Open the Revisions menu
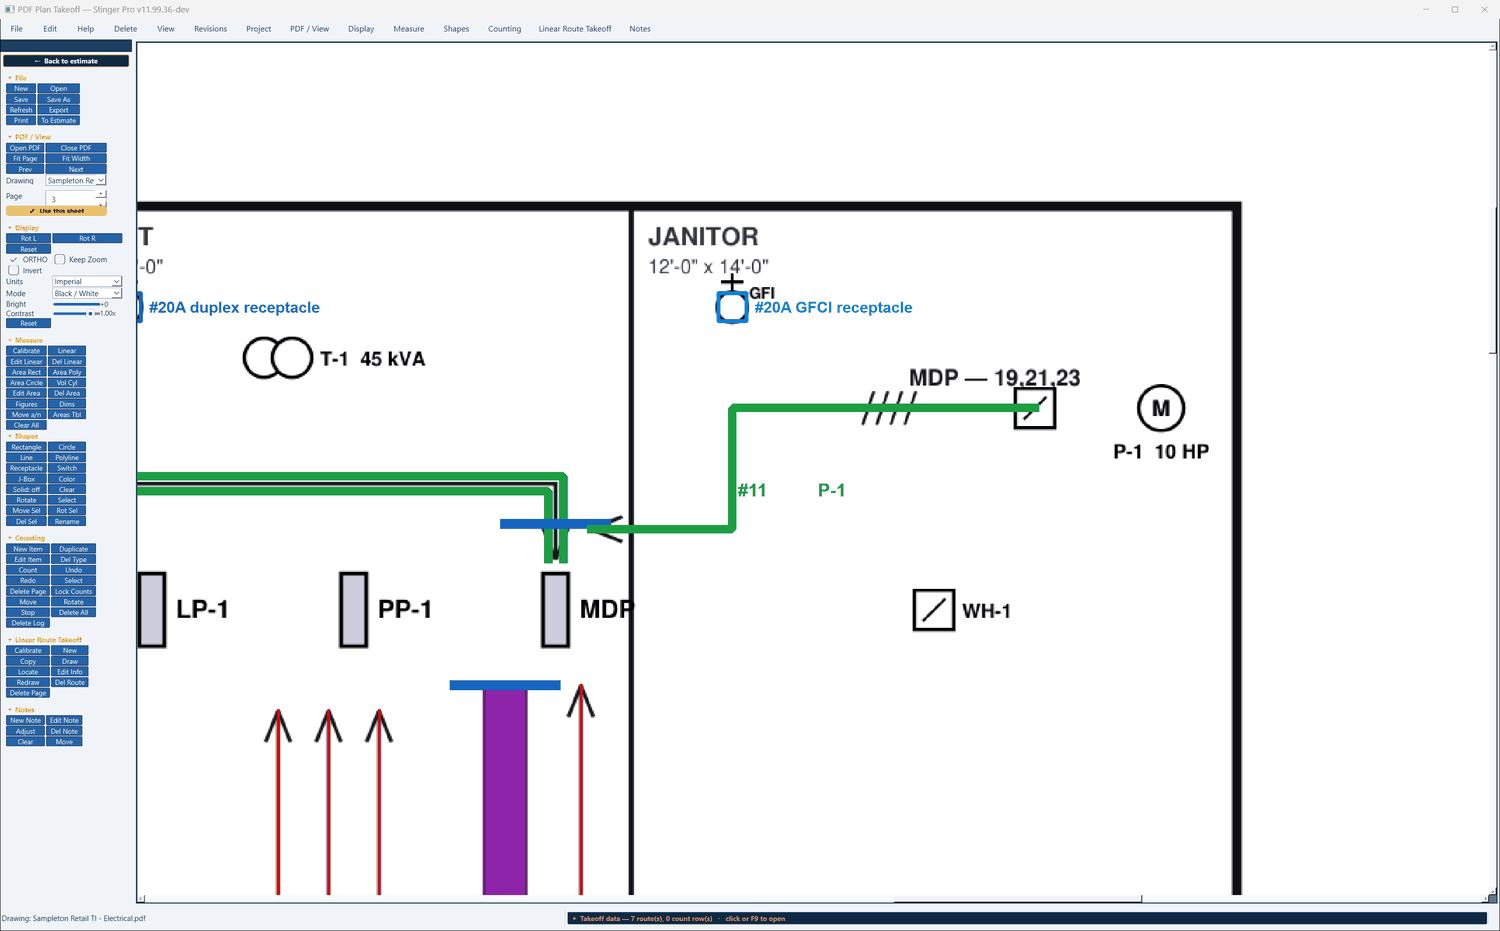Image resolution: width=1500 pixels, height=931 pixels. tap(210, 29)
